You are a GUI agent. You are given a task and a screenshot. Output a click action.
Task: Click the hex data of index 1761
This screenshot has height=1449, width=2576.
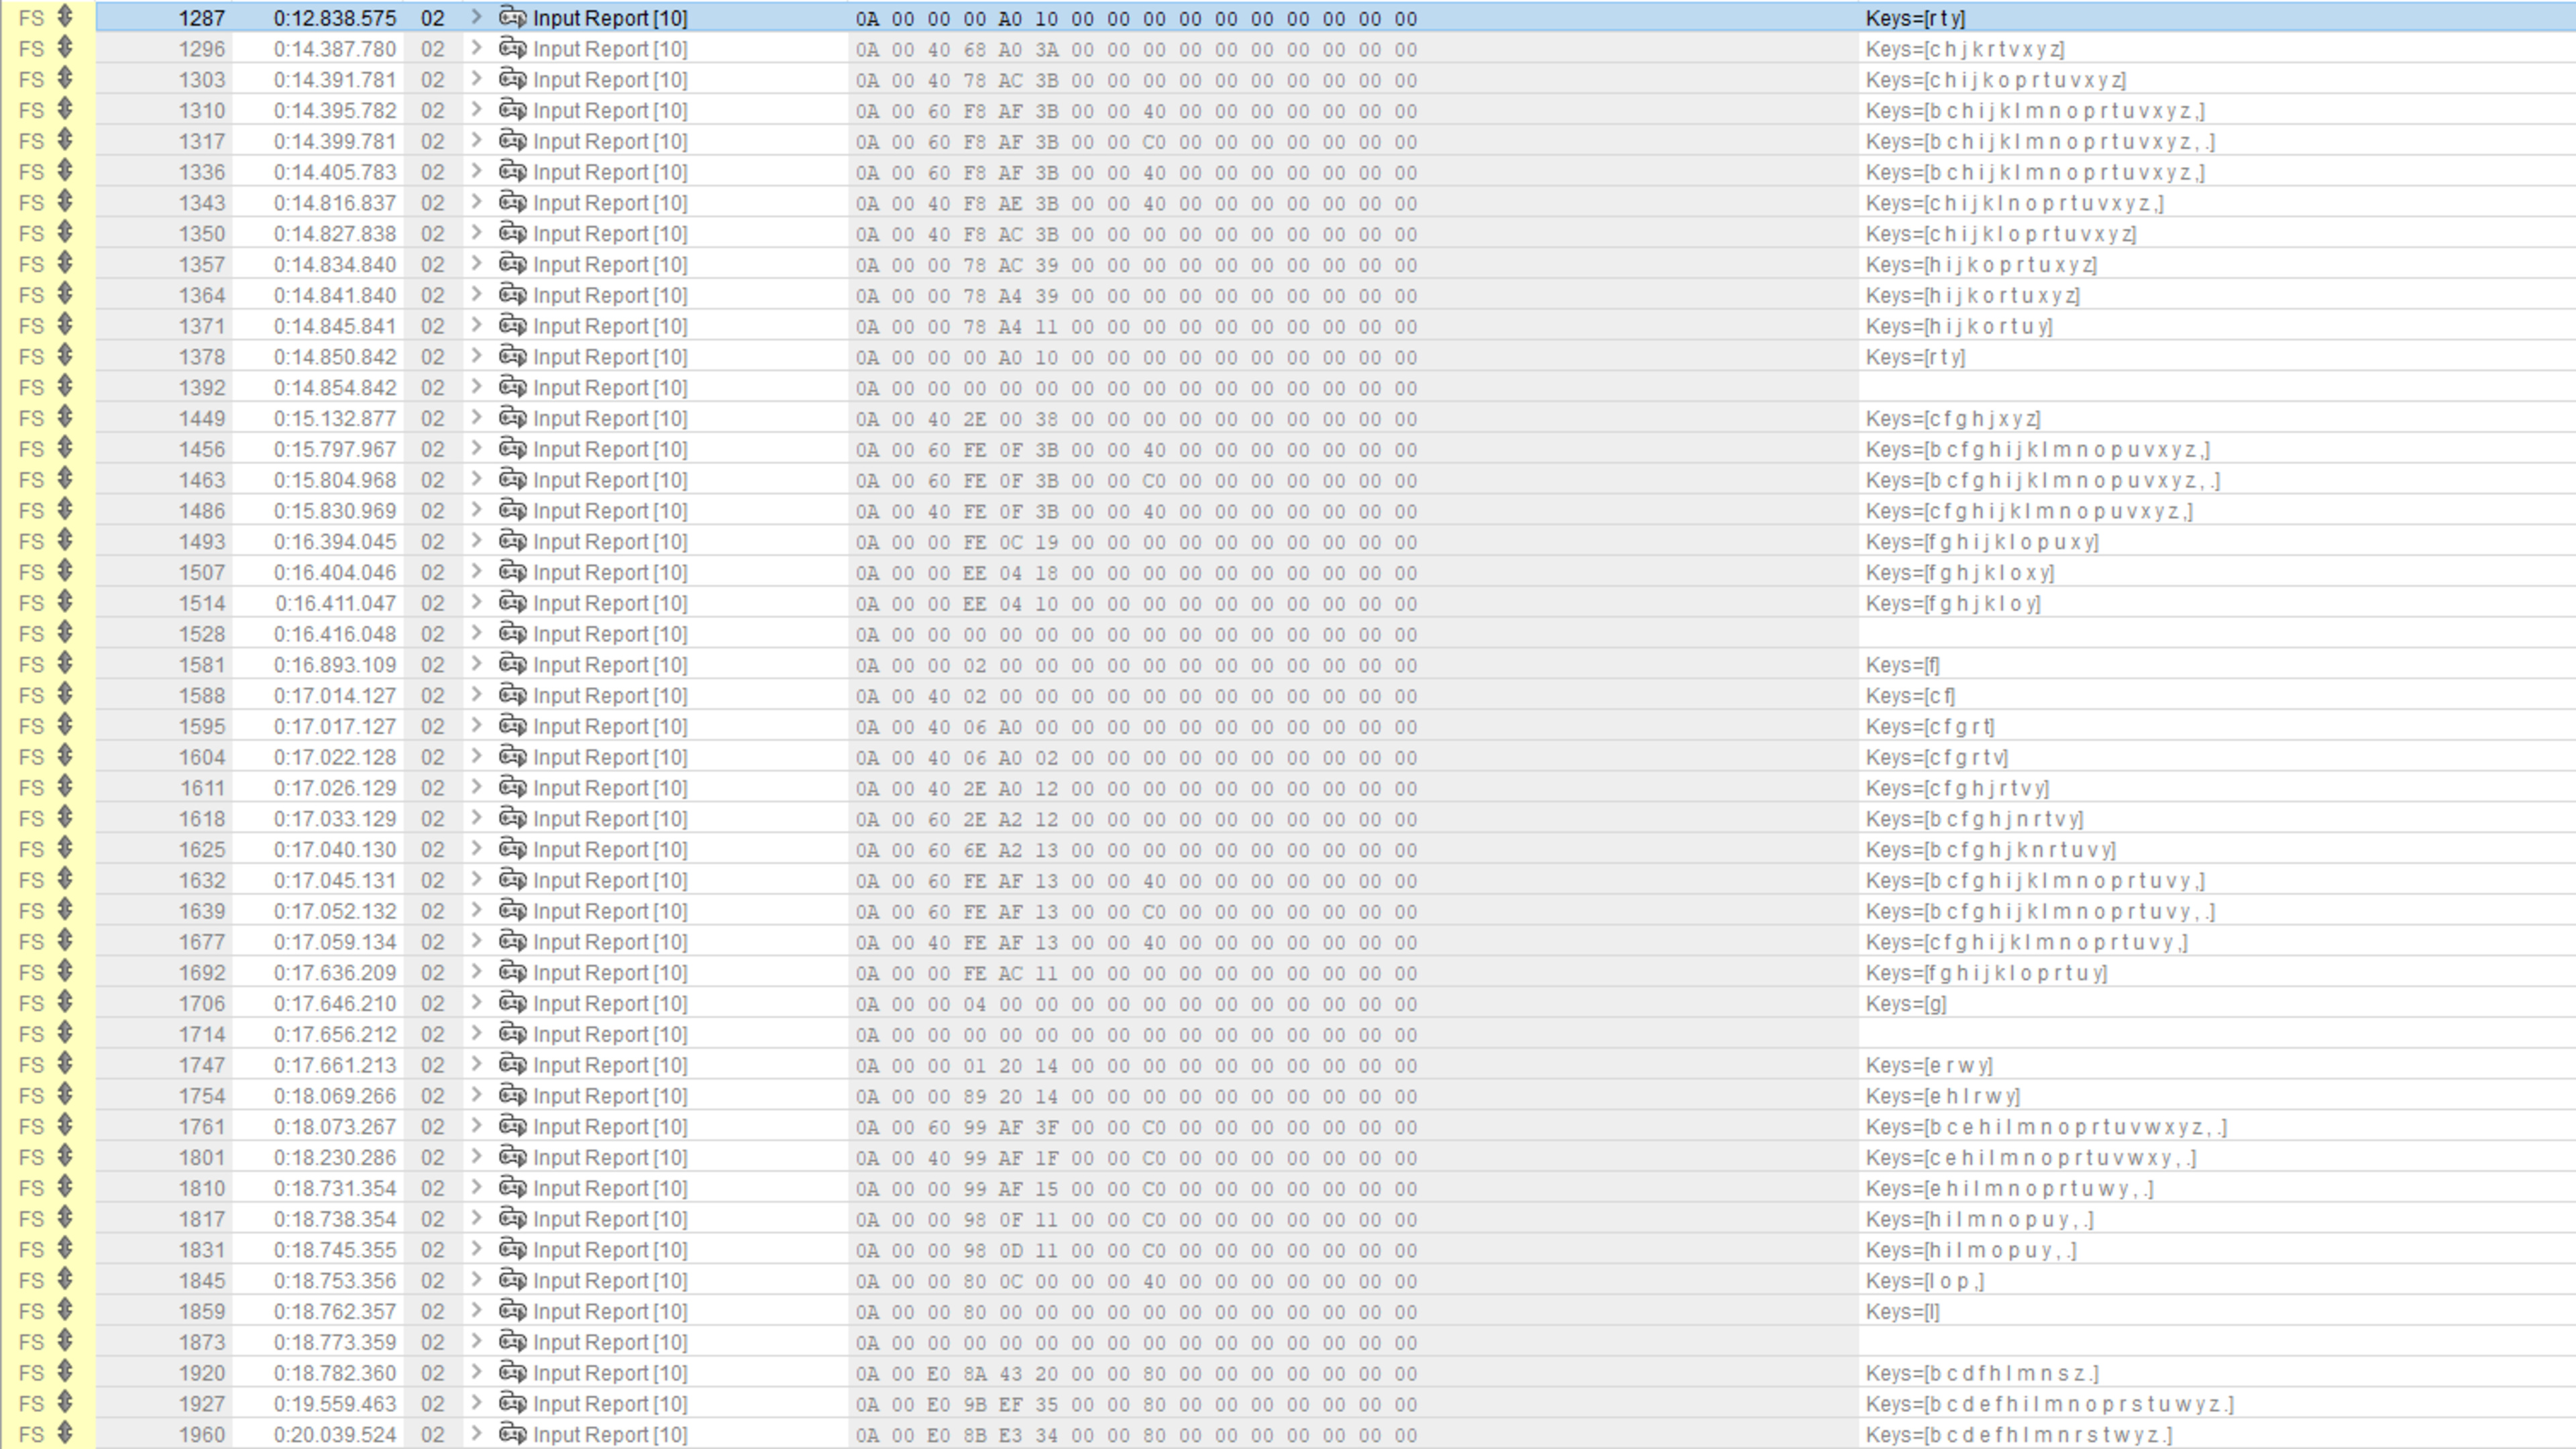(1135, 1127)
